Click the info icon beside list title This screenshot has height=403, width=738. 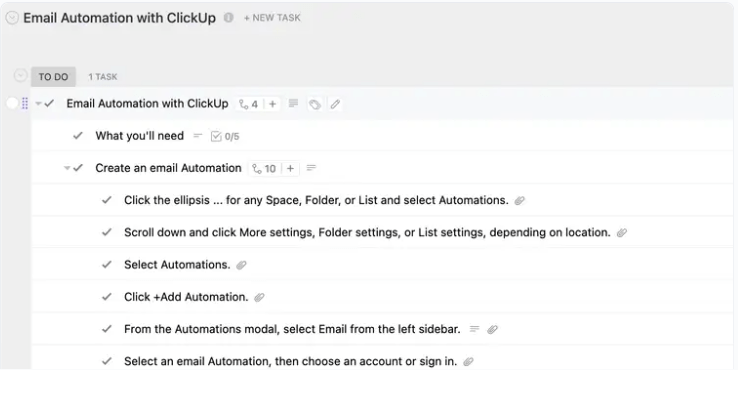click(x=228, y=18)
